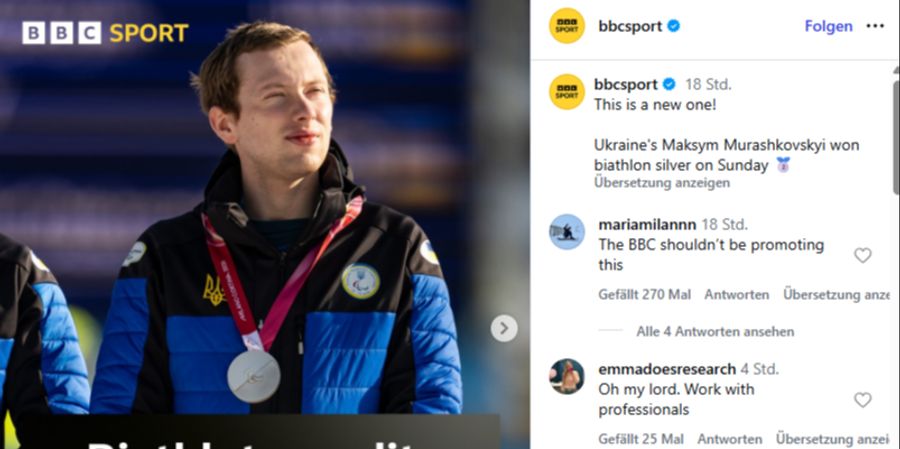Like mariamilannn's comment with the heart
The image size is (900, 449).
coord(862,255)
